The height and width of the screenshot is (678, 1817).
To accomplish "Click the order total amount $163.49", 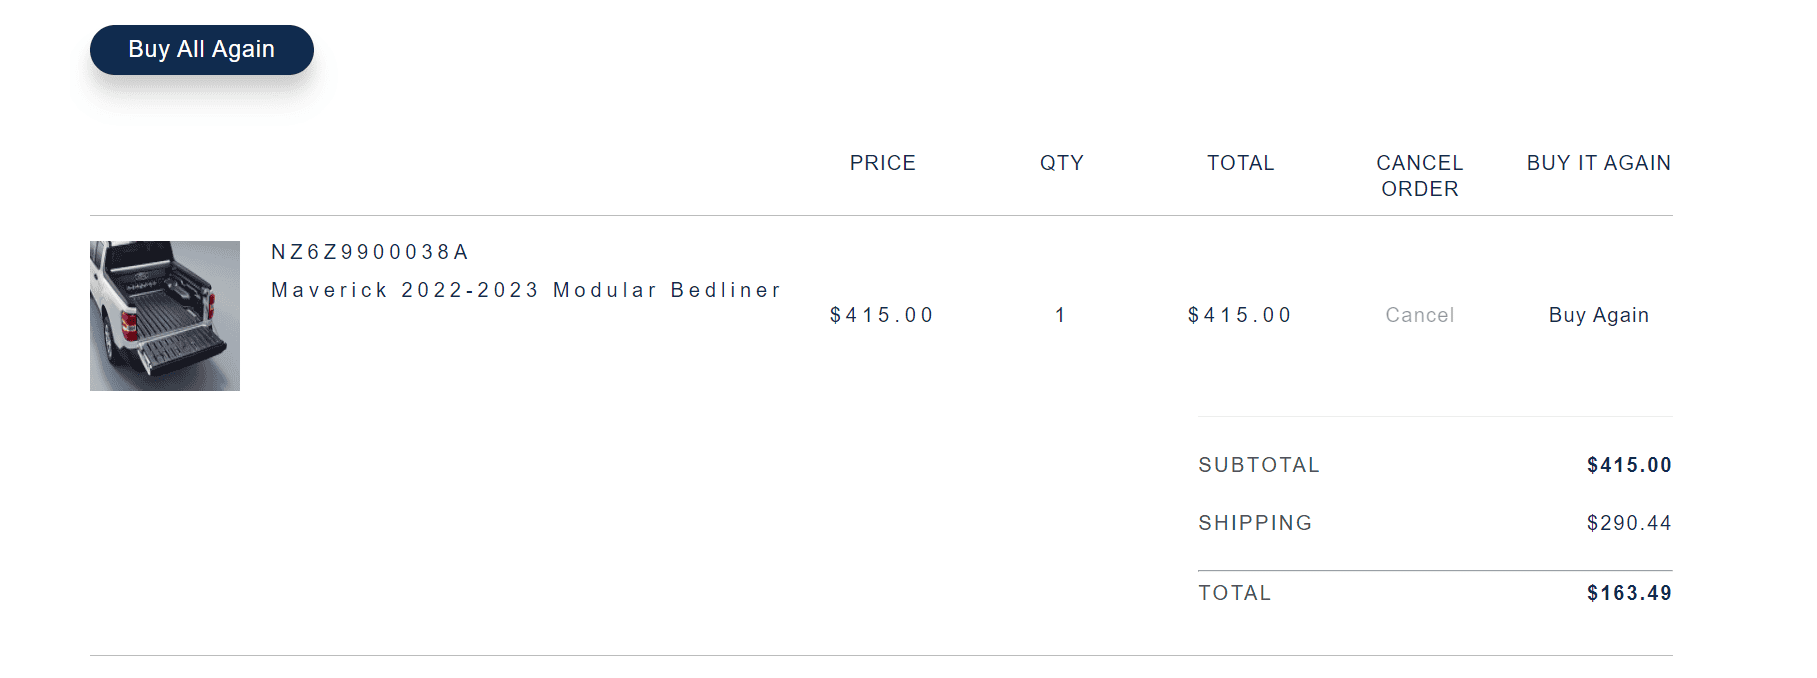I will point(1628,593).
